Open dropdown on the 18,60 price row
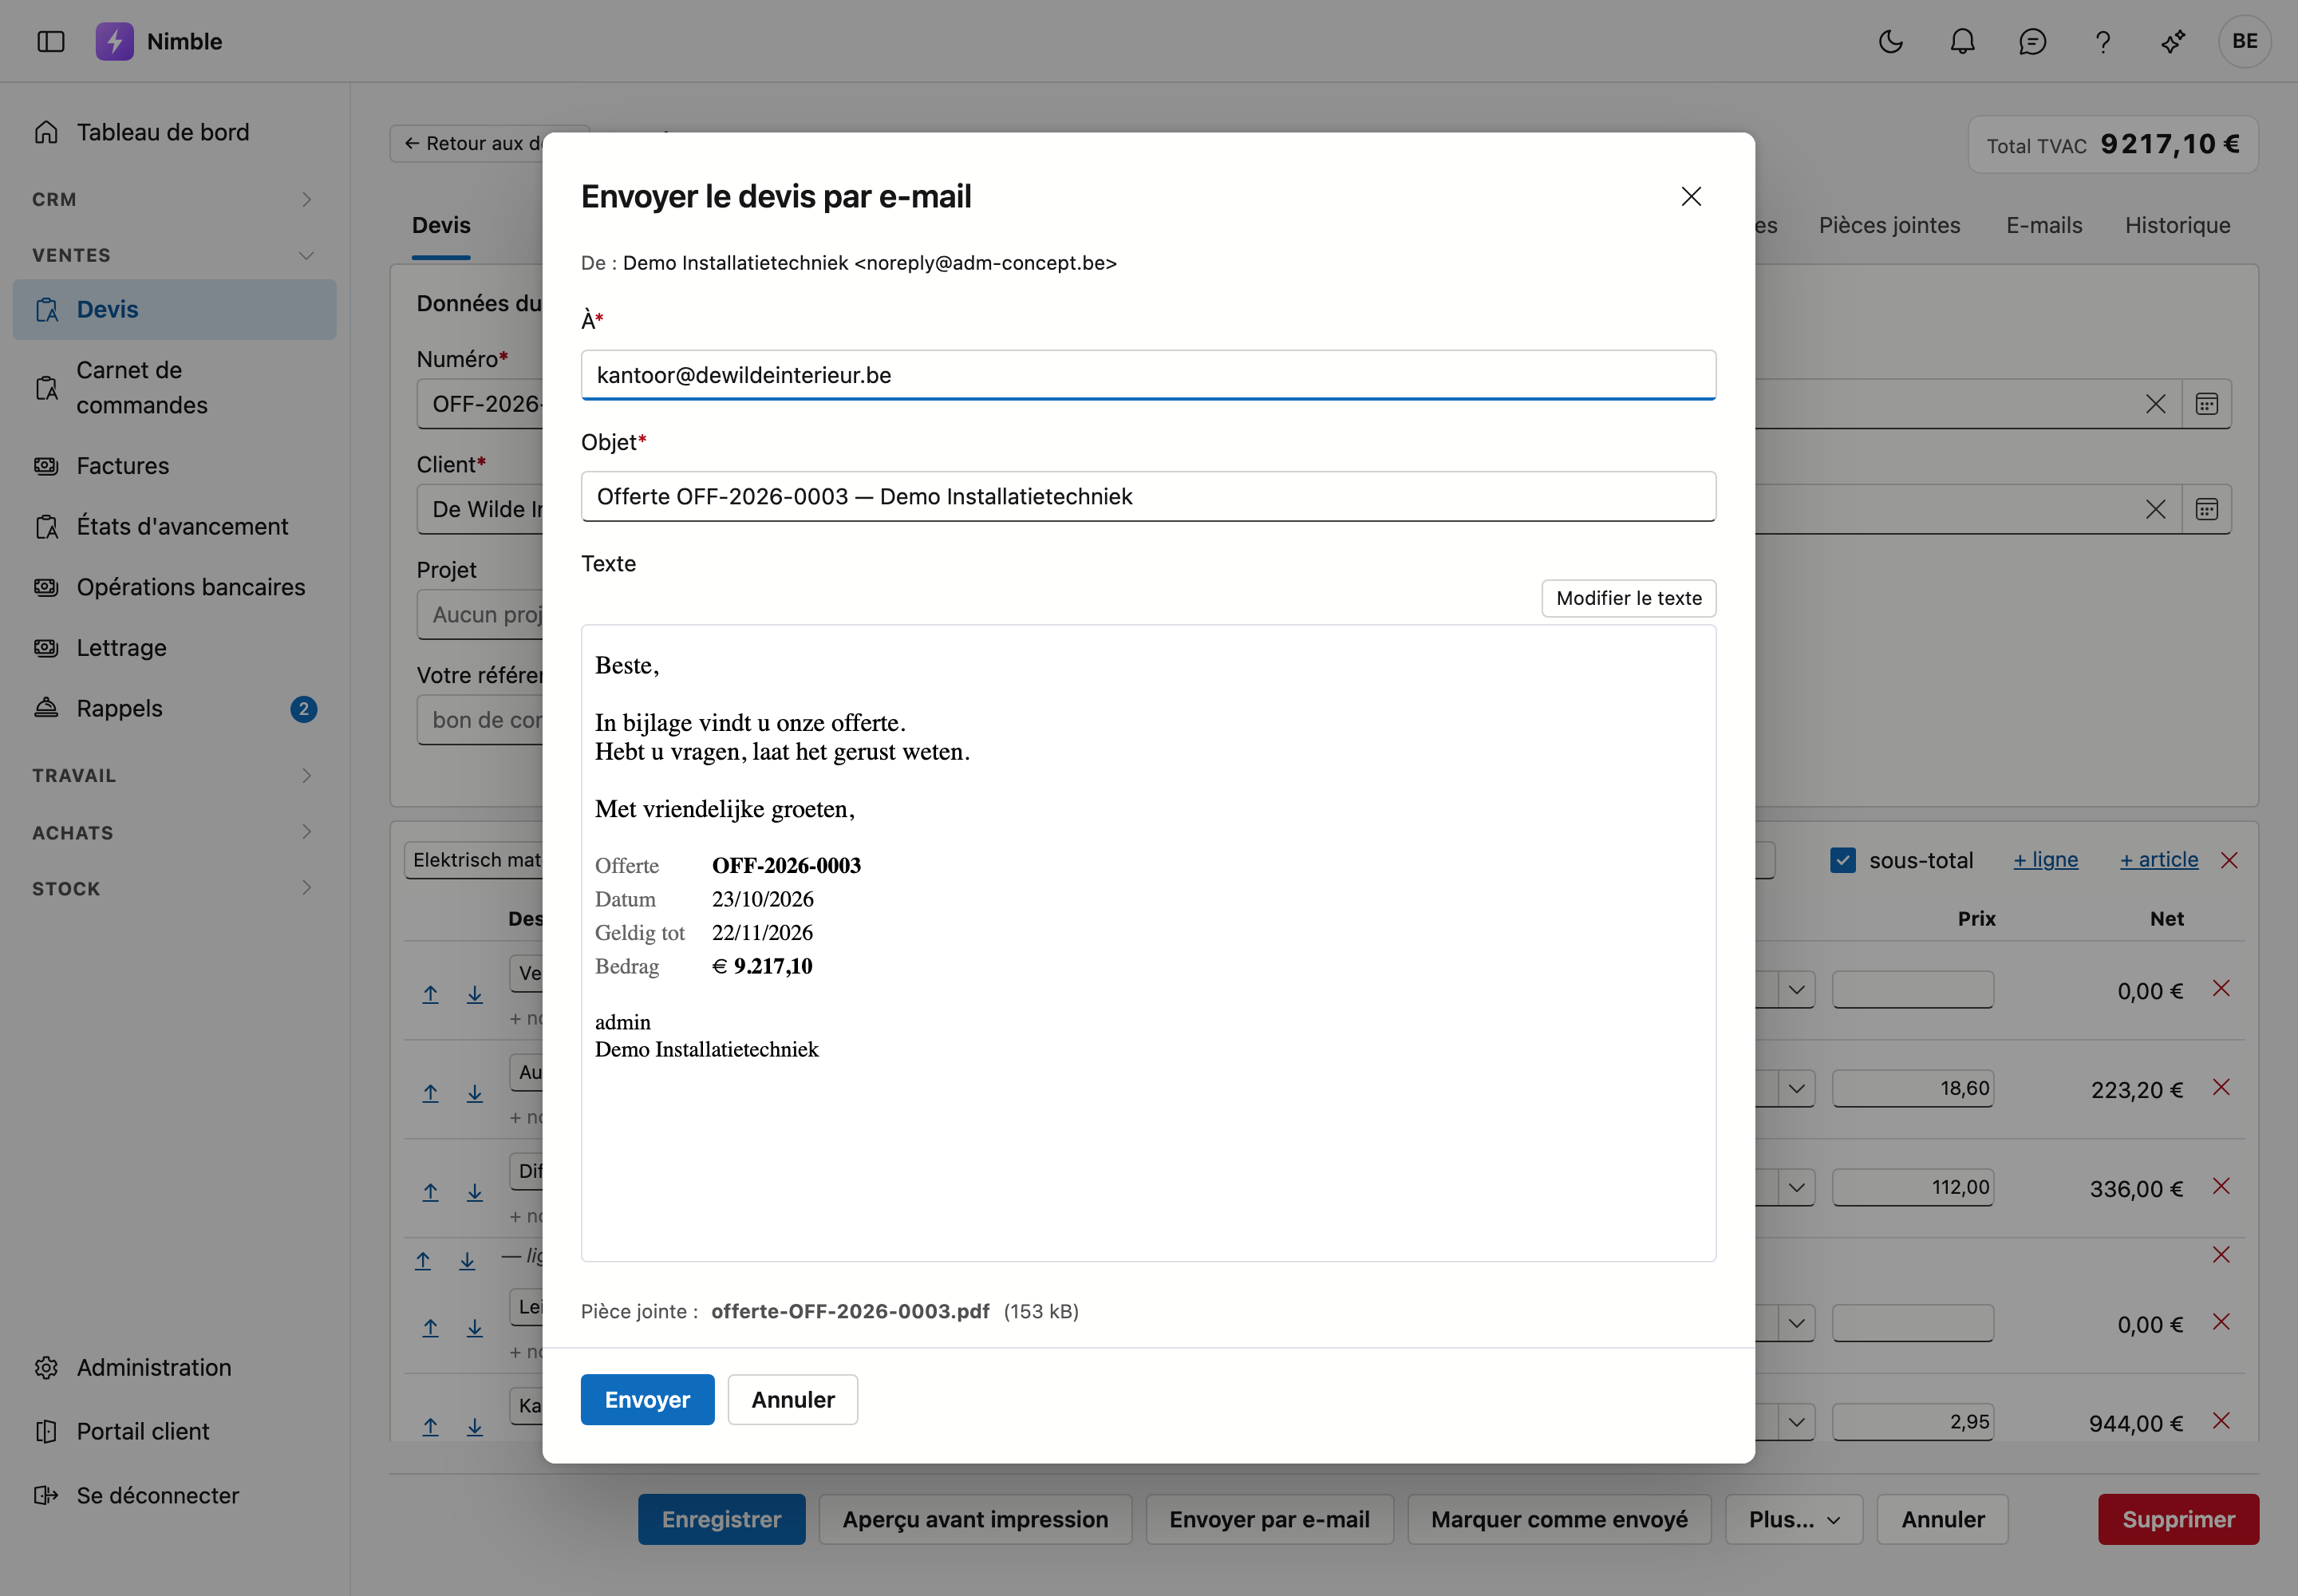The height and width of the screenshot is (1596, 2298). [1796, 1088]
